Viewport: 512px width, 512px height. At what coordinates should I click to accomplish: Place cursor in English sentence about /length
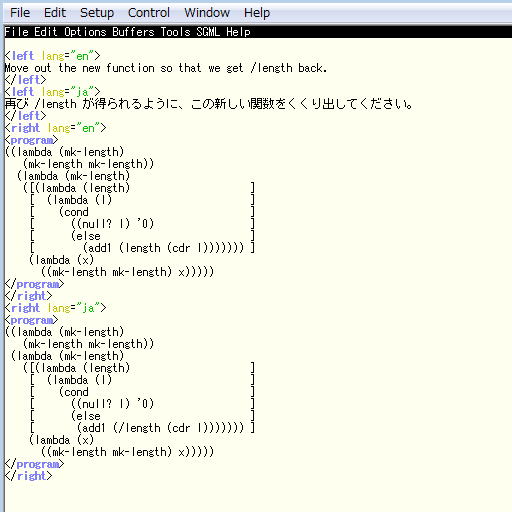(x=166, y=68)
